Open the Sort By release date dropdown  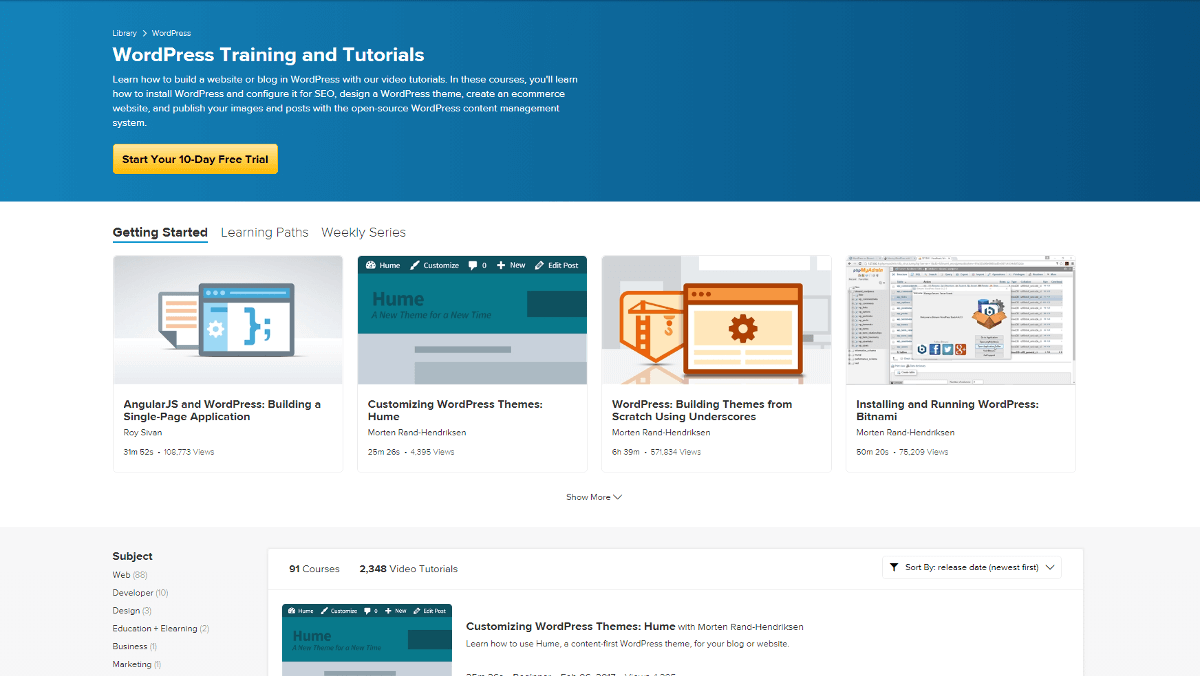click(x=971, y=567)
